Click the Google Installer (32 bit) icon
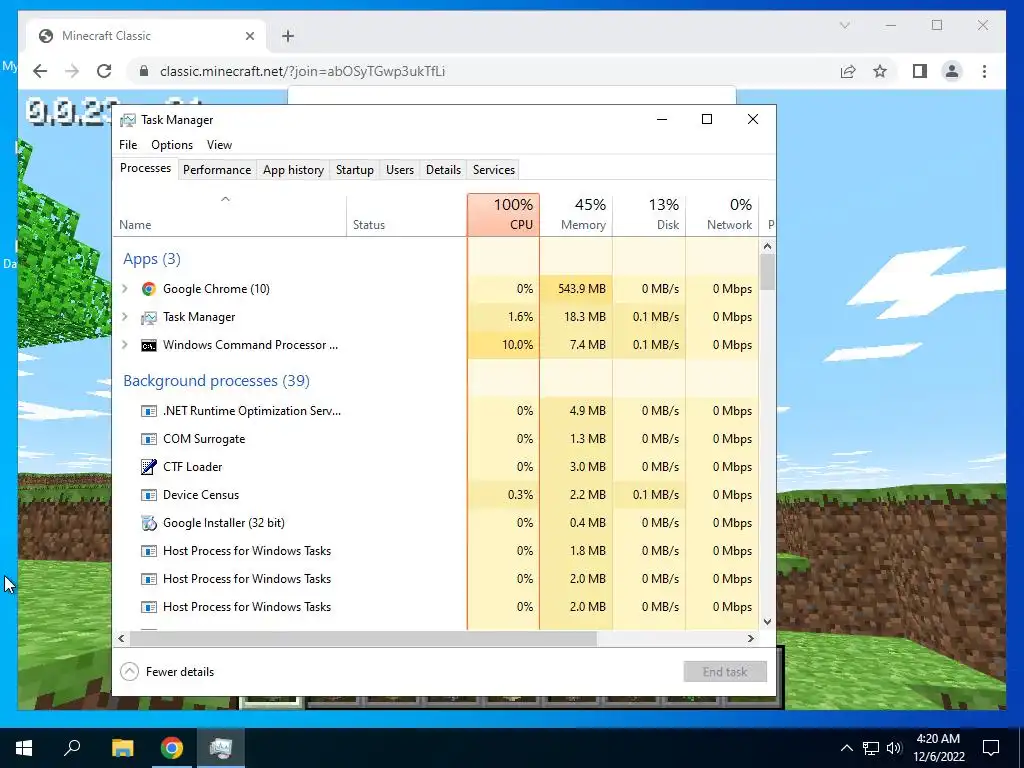 [x=149, y=523]
